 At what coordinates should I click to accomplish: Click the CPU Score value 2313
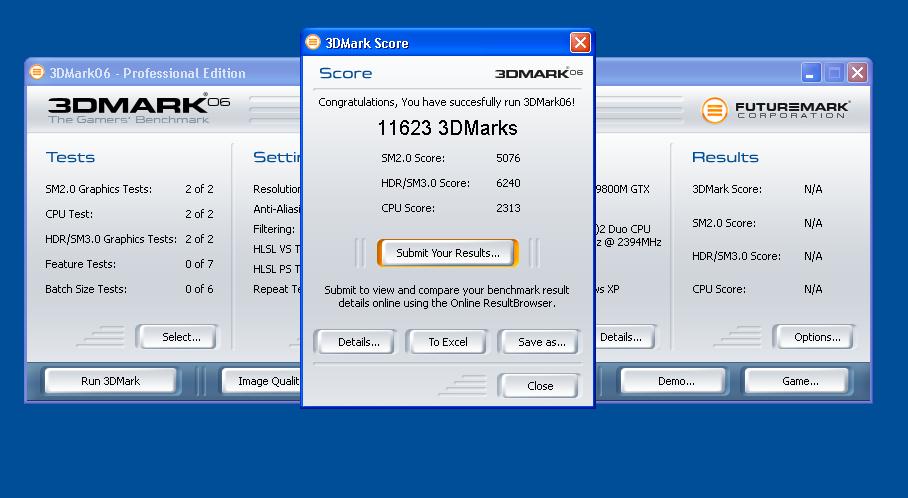coord(508,208)
